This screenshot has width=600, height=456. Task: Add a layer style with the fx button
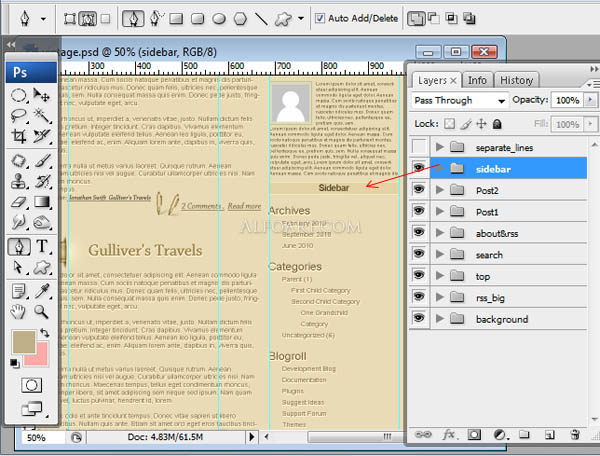coord(449,435)
